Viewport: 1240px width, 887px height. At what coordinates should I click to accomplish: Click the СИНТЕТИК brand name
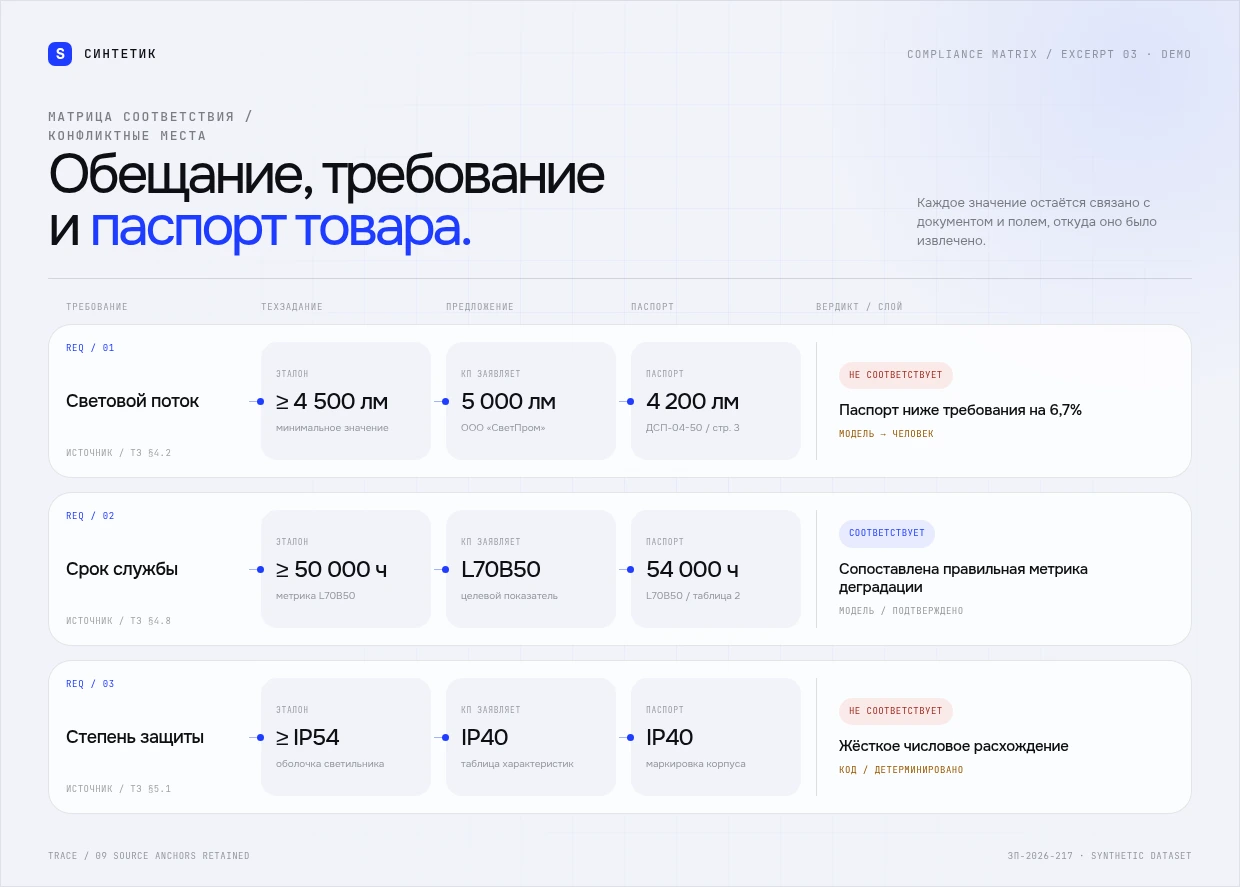[x=120, y=54]
